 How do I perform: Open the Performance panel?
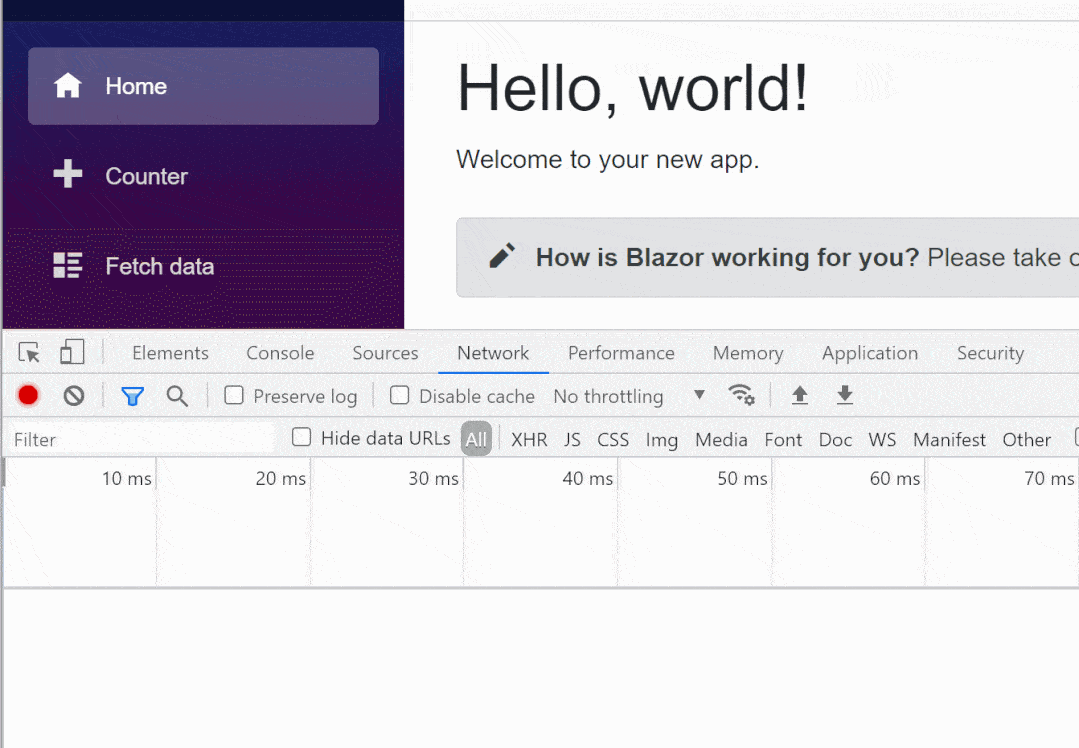coord(621,353)
